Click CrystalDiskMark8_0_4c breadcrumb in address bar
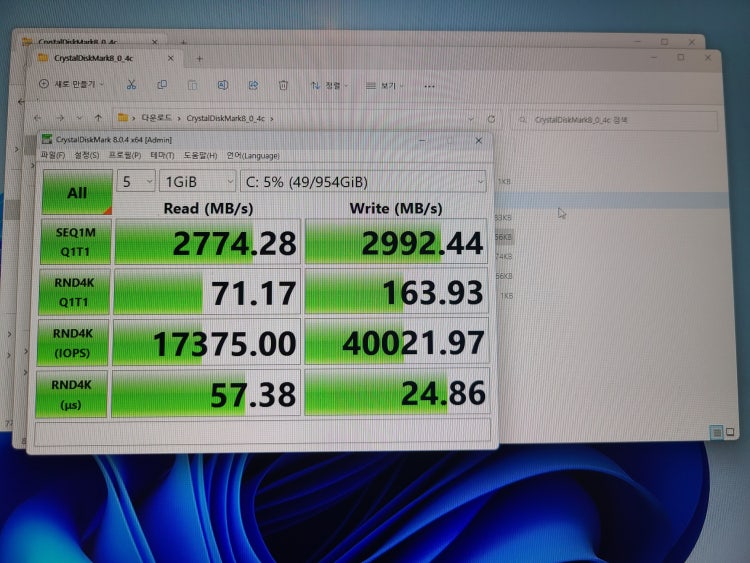 [225, 118]
